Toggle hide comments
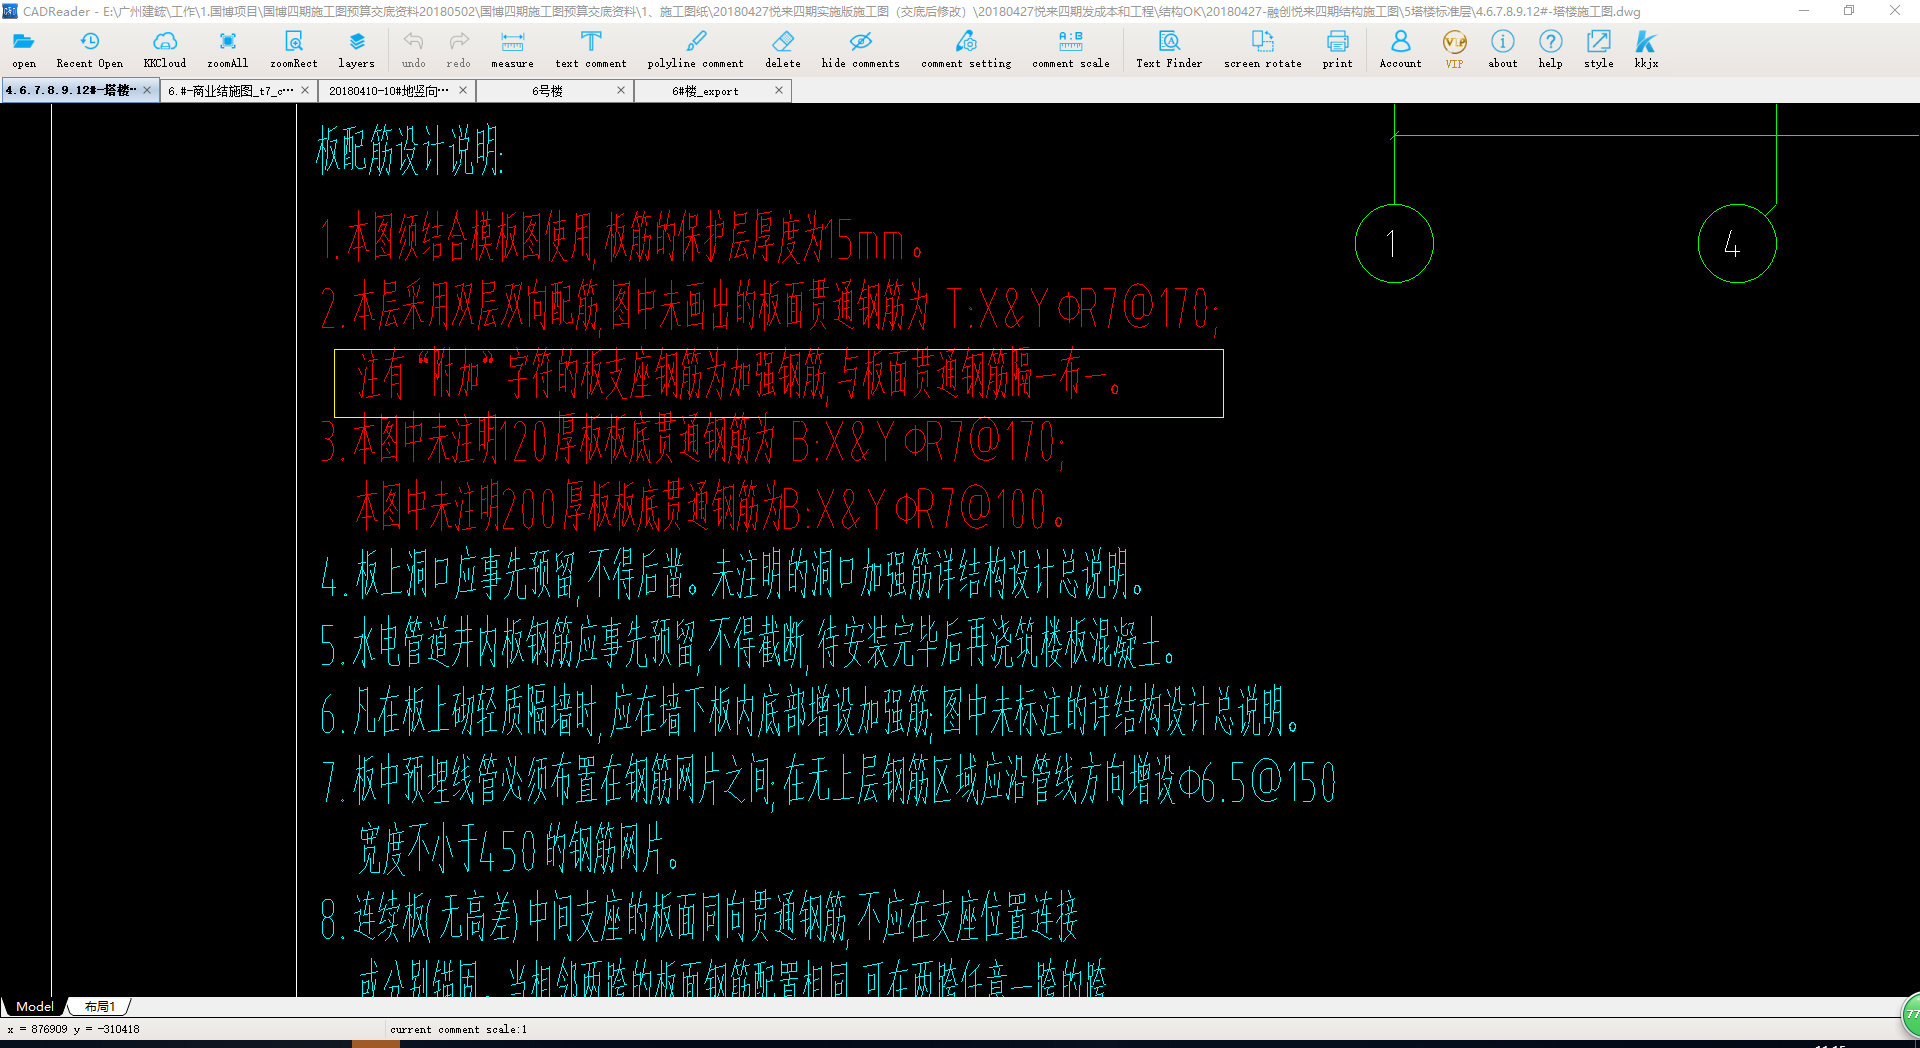This screenshot has height=1048, width=1920. tap(860, 49)
